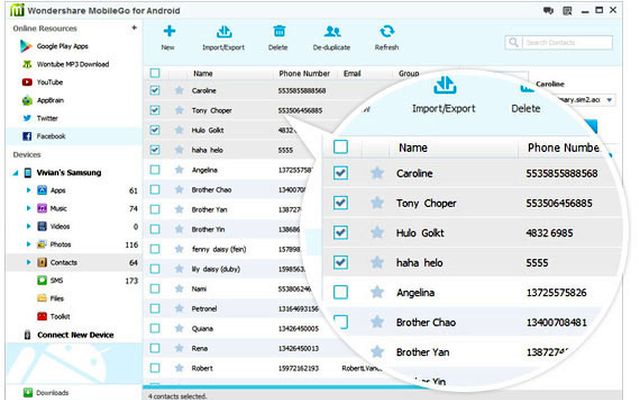
Task: Toggle the select-all checkbox in the table header
Action: pos(155,73)
